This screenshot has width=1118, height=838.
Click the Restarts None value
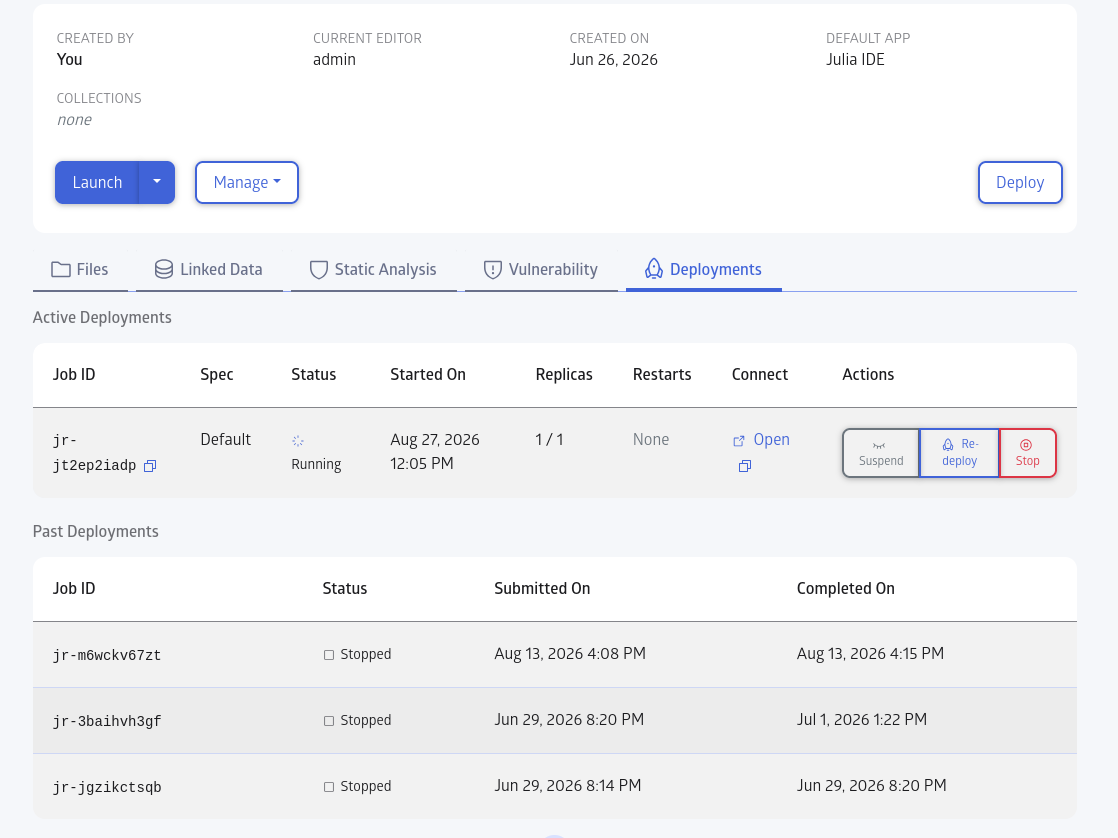(x=651, y=439)
